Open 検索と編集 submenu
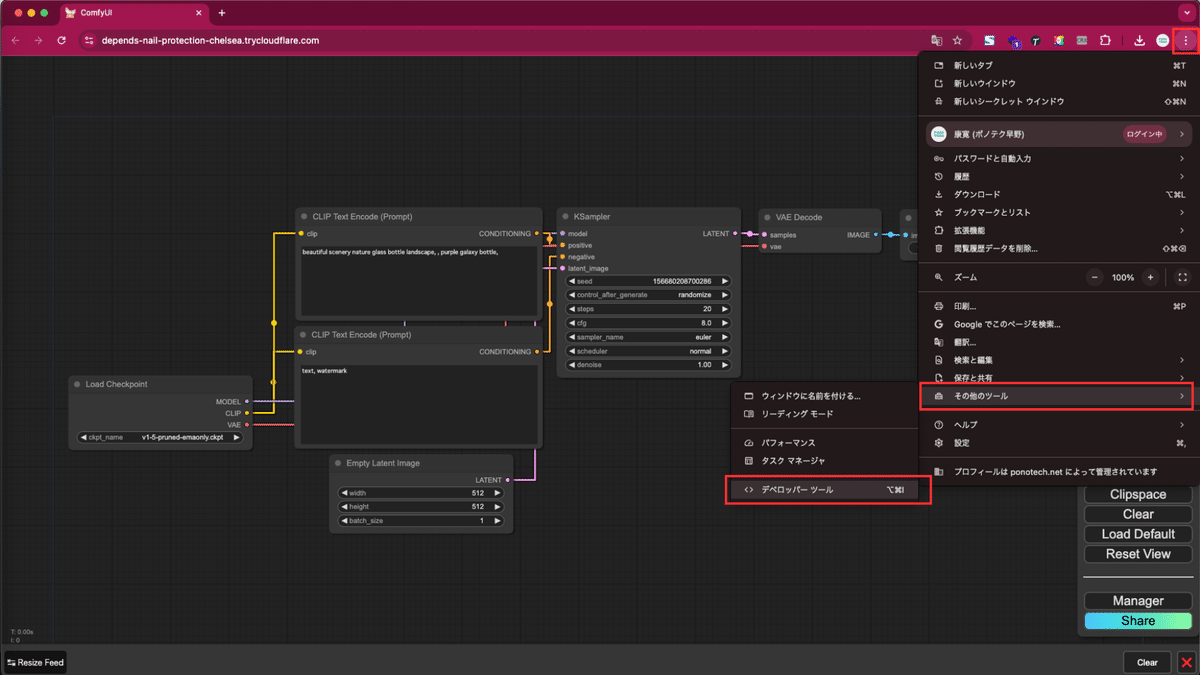The image size is (1200, 675). 1059,360
